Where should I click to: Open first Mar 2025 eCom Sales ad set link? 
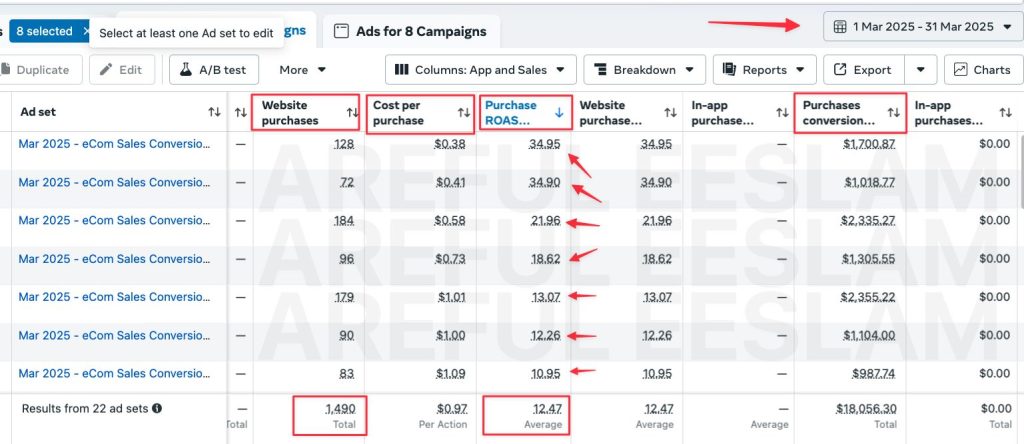[x=114, y=144]
